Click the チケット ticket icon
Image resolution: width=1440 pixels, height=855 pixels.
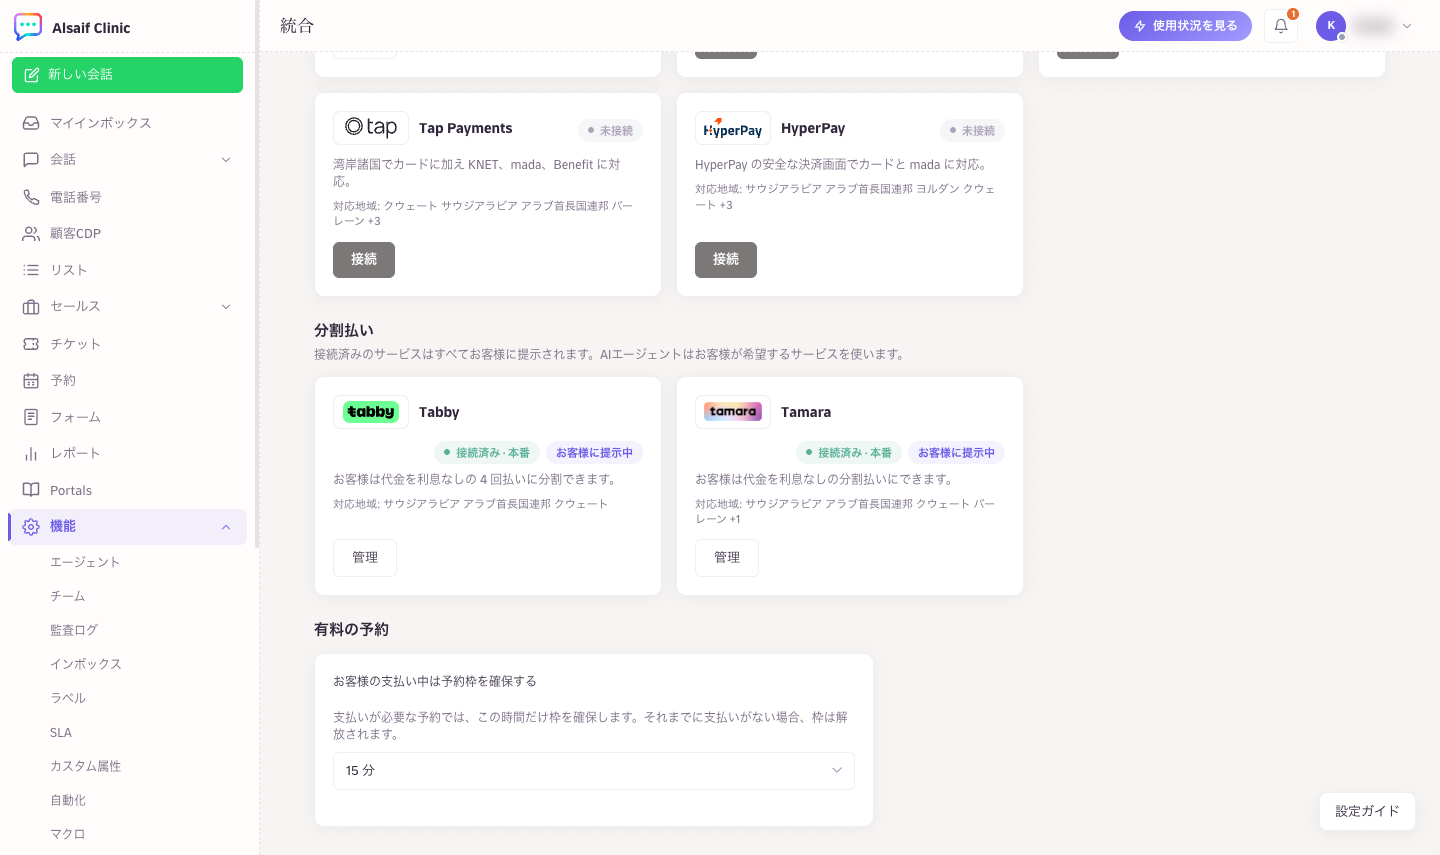click(31, 344)
